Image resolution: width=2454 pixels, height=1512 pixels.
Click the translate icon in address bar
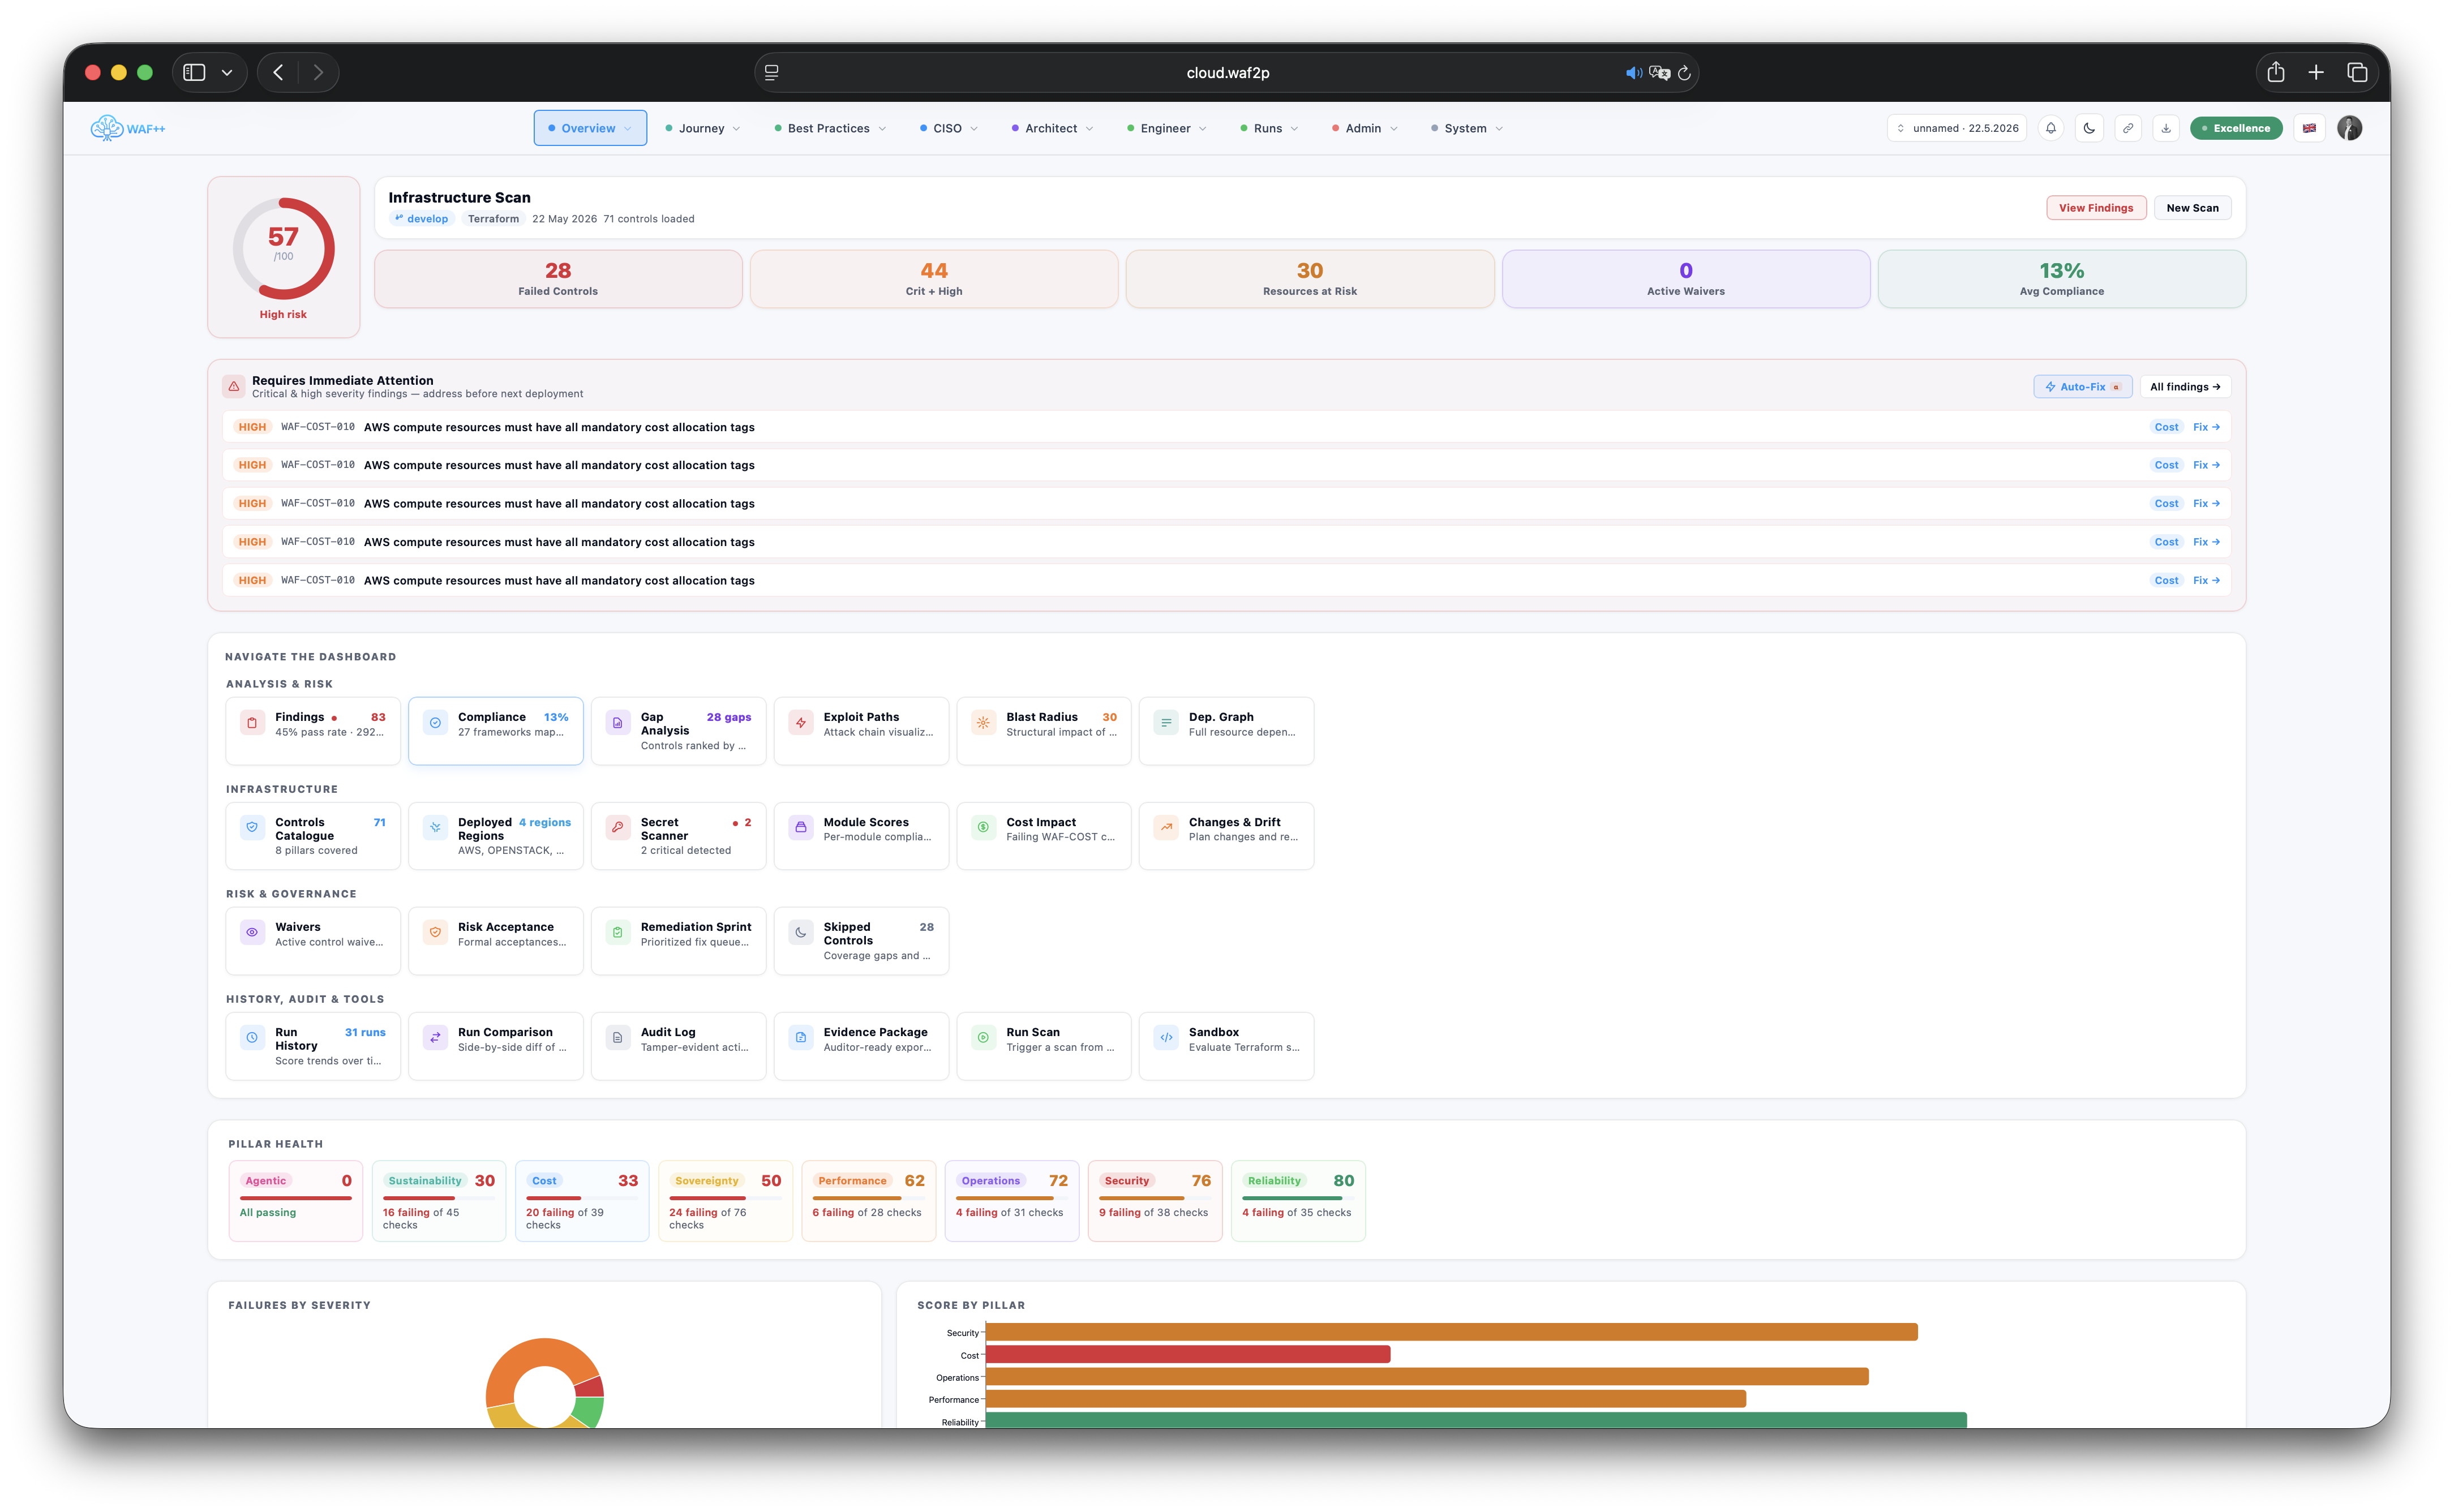coord(1659,73)
